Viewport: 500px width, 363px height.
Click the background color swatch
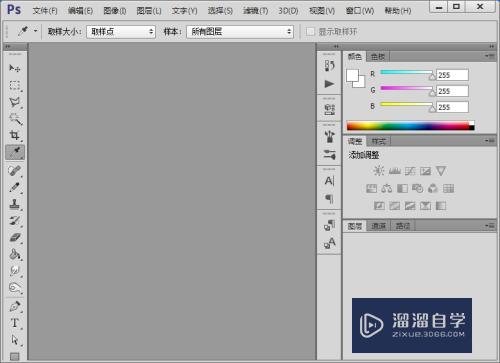pyautogui.click(x=361, y=83)
